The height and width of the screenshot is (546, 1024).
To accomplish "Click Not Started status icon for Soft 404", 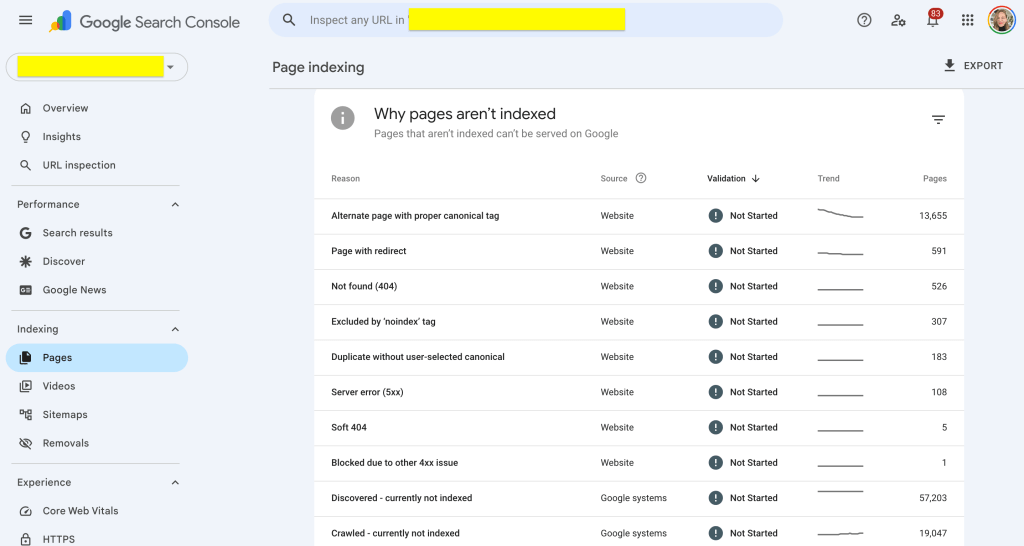I will click(x=716, y=428).
